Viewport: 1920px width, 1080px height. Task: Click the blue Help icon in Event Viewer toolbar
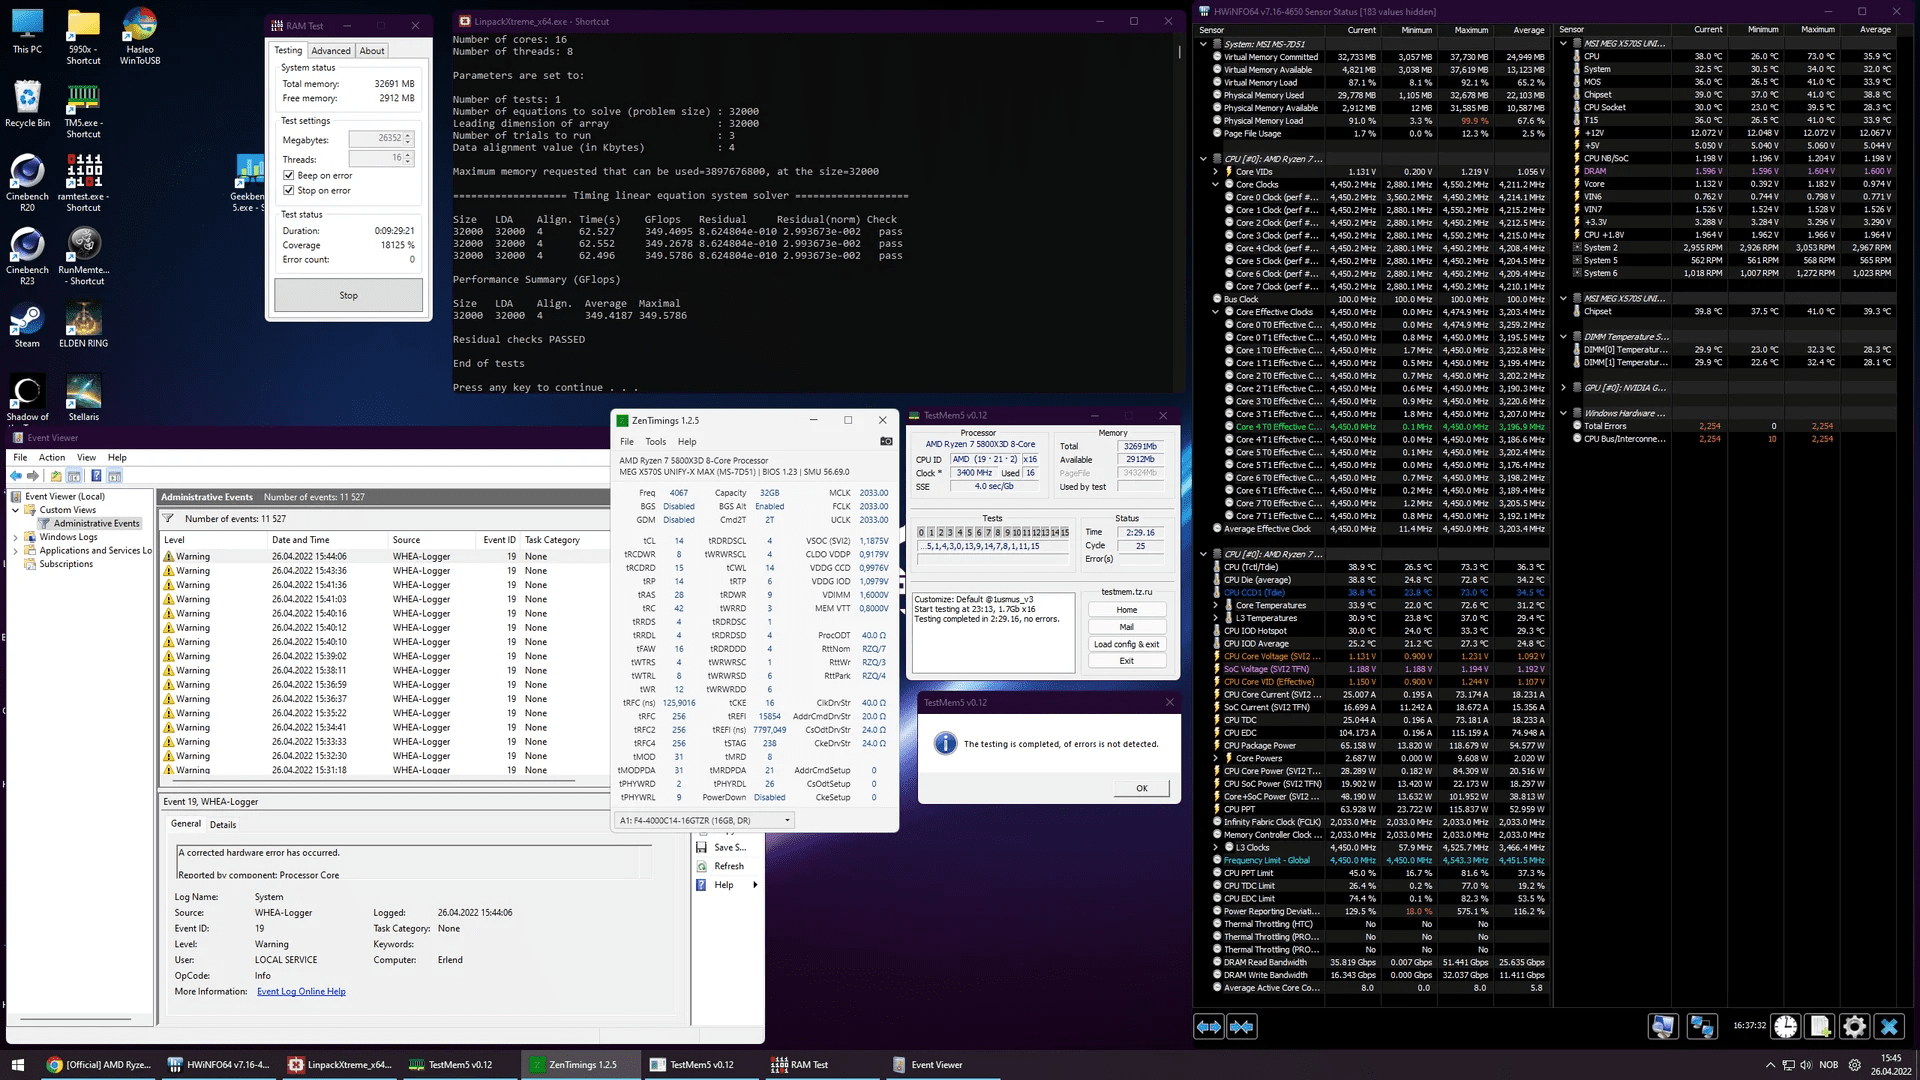tap(96, 476)
